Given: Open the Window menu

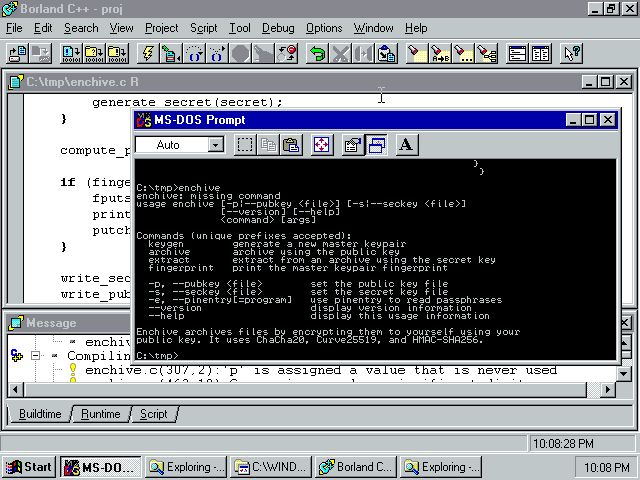Looking at the screenshot, I should [x=373, y=28].
